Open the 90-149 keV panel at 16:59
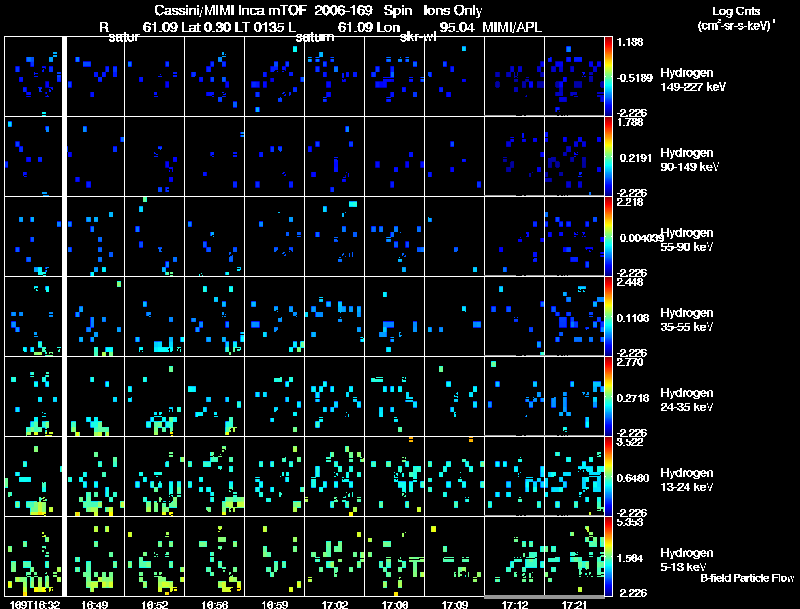800x609 pixels. pyautogui.click(x=274, y=156)
